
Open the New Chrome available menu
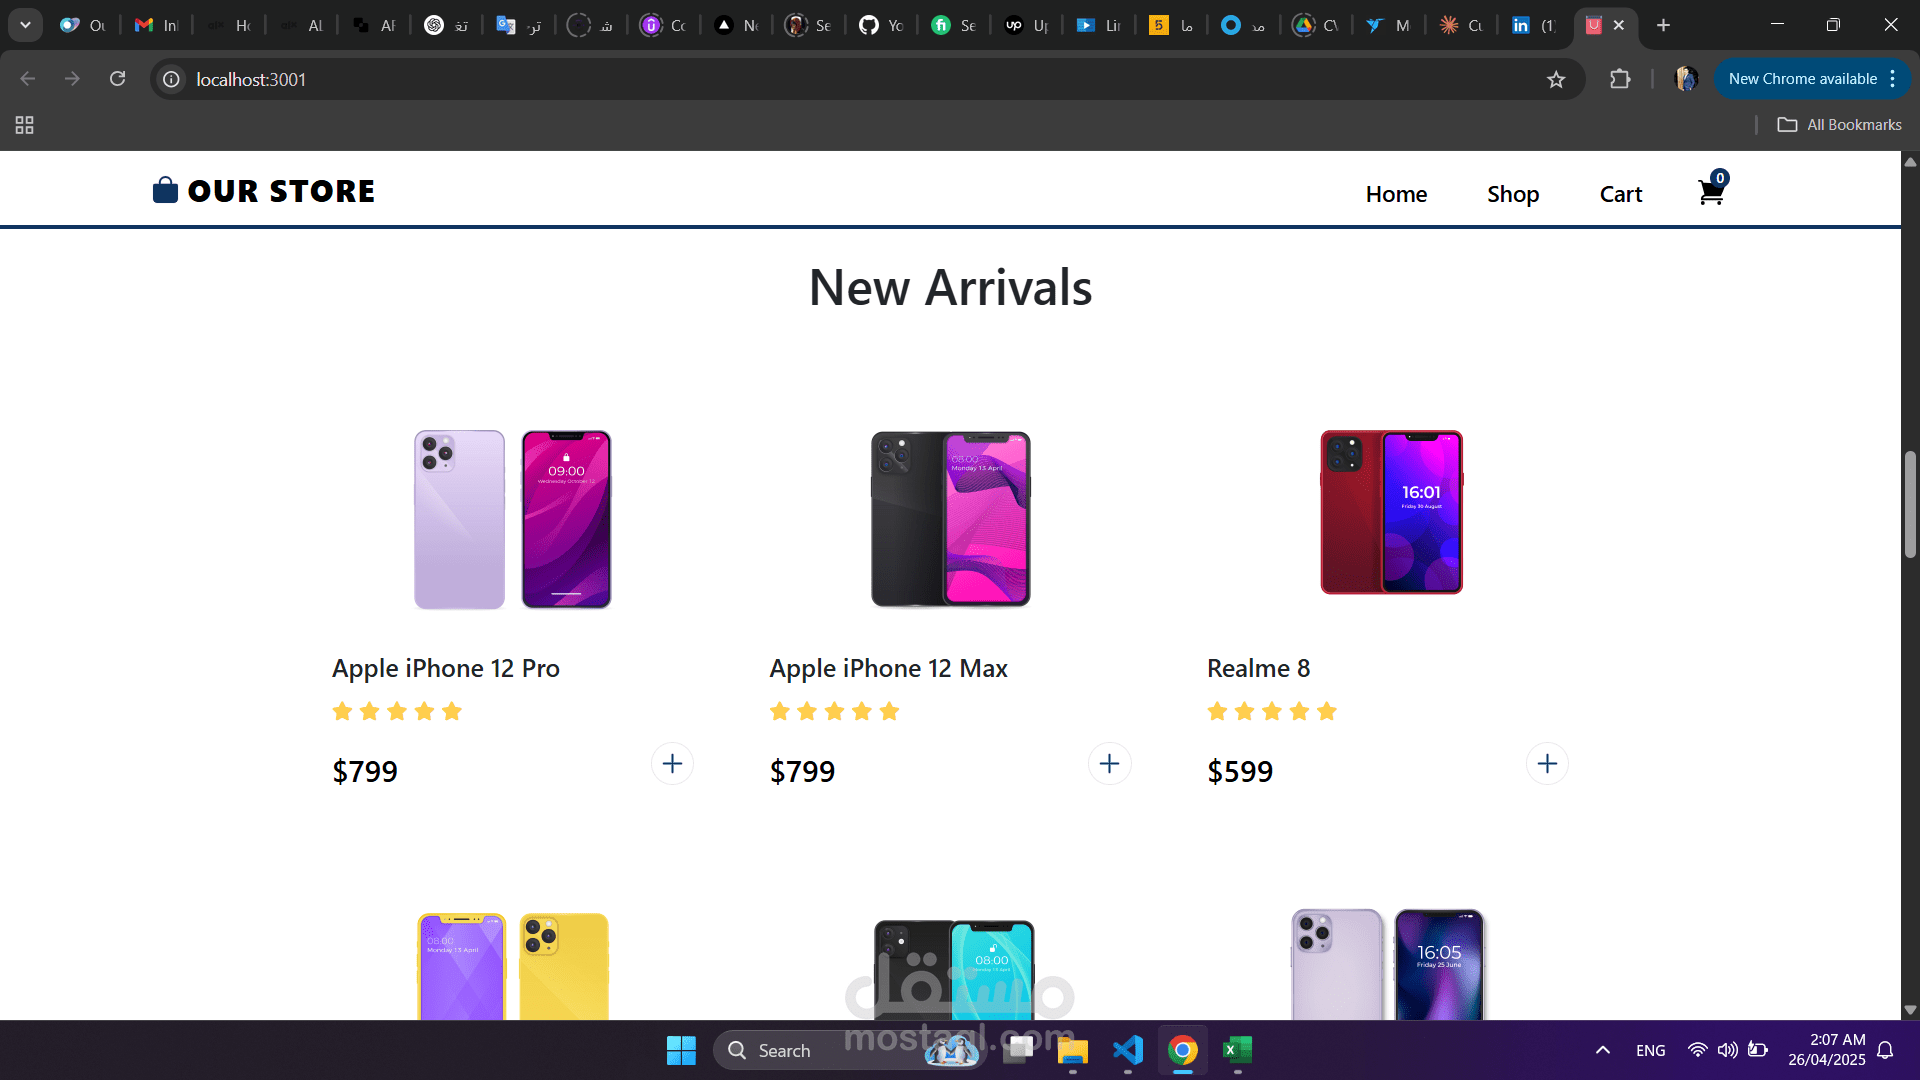[x=1812, y=79]
